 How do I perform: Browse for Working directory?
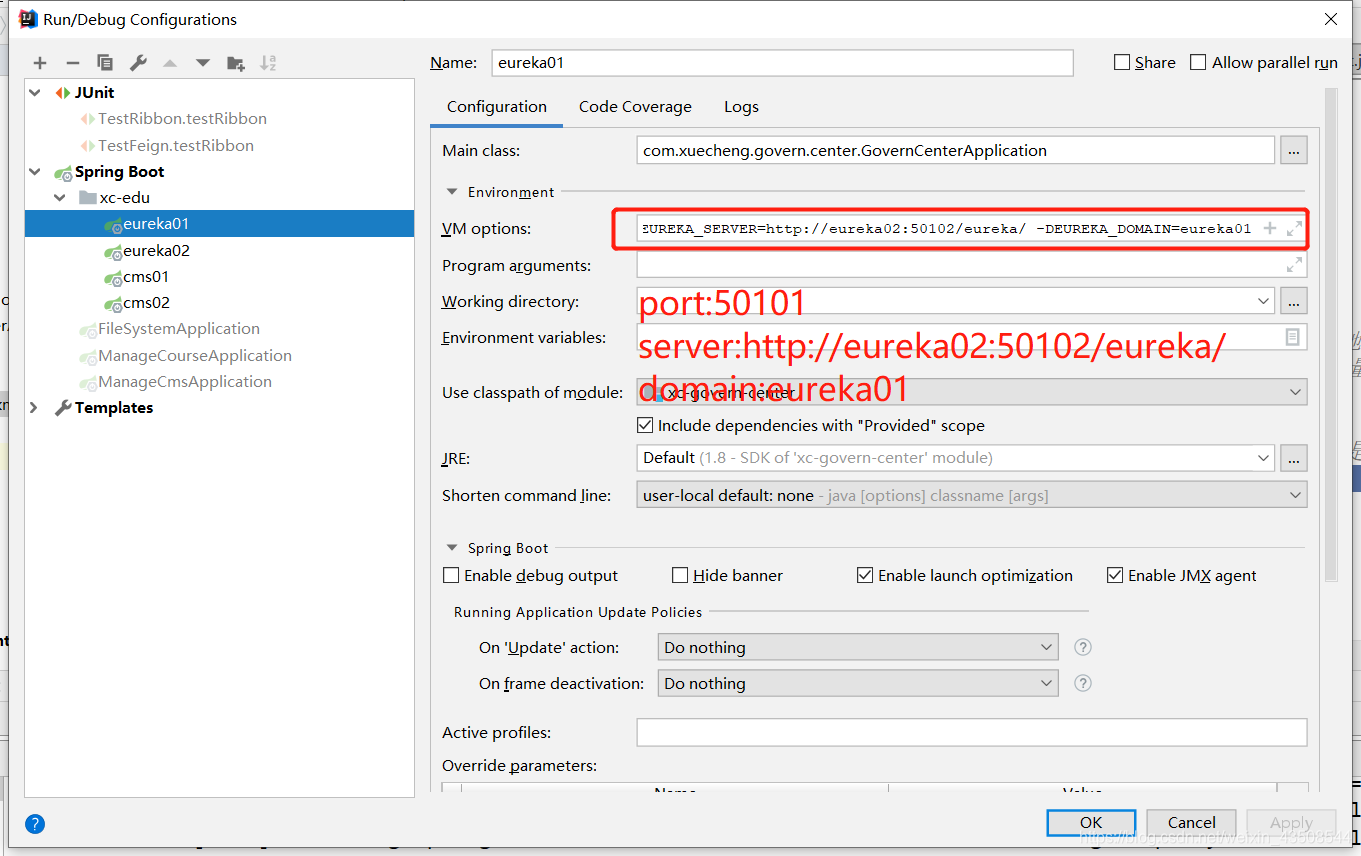pyautogui.click(x=1294, y=301)
